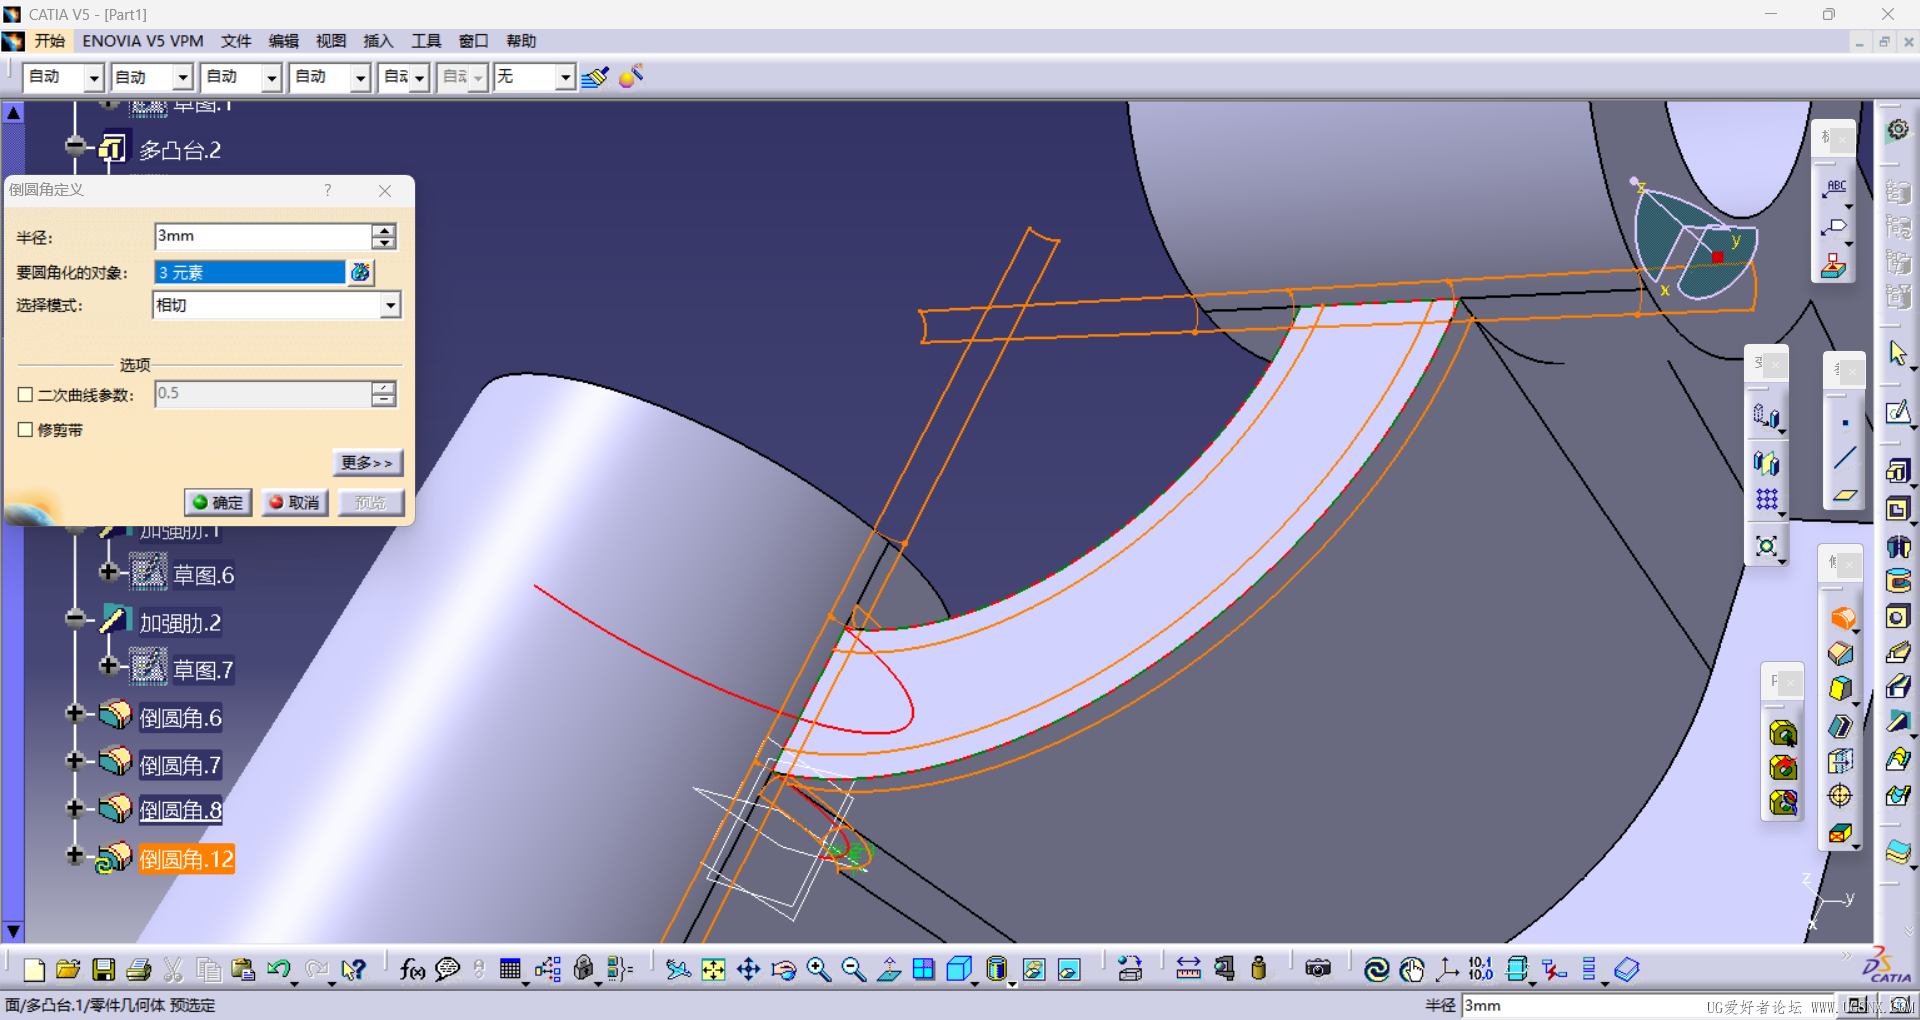The image size is (1920, 1020).
Task: Select the Zoom In magnifier tool
Action: point(819,969)
